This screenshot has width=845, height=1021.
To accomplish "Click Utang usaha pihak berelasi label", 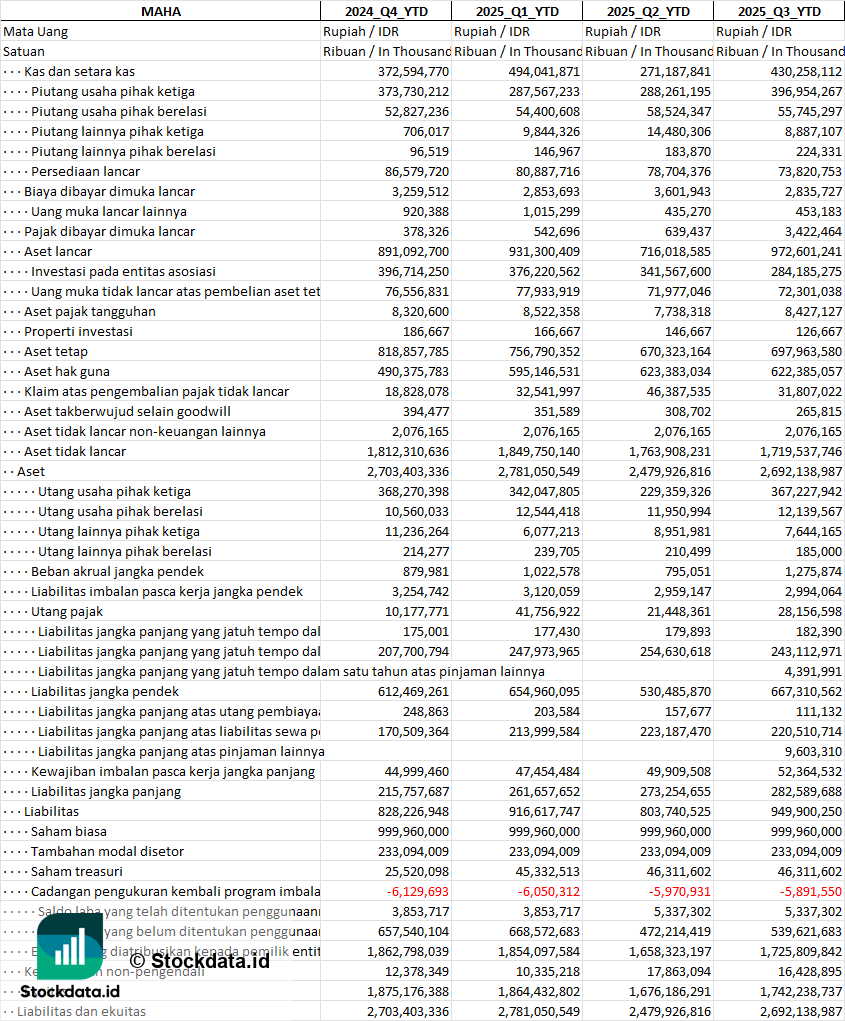I will tap(120, 512).
